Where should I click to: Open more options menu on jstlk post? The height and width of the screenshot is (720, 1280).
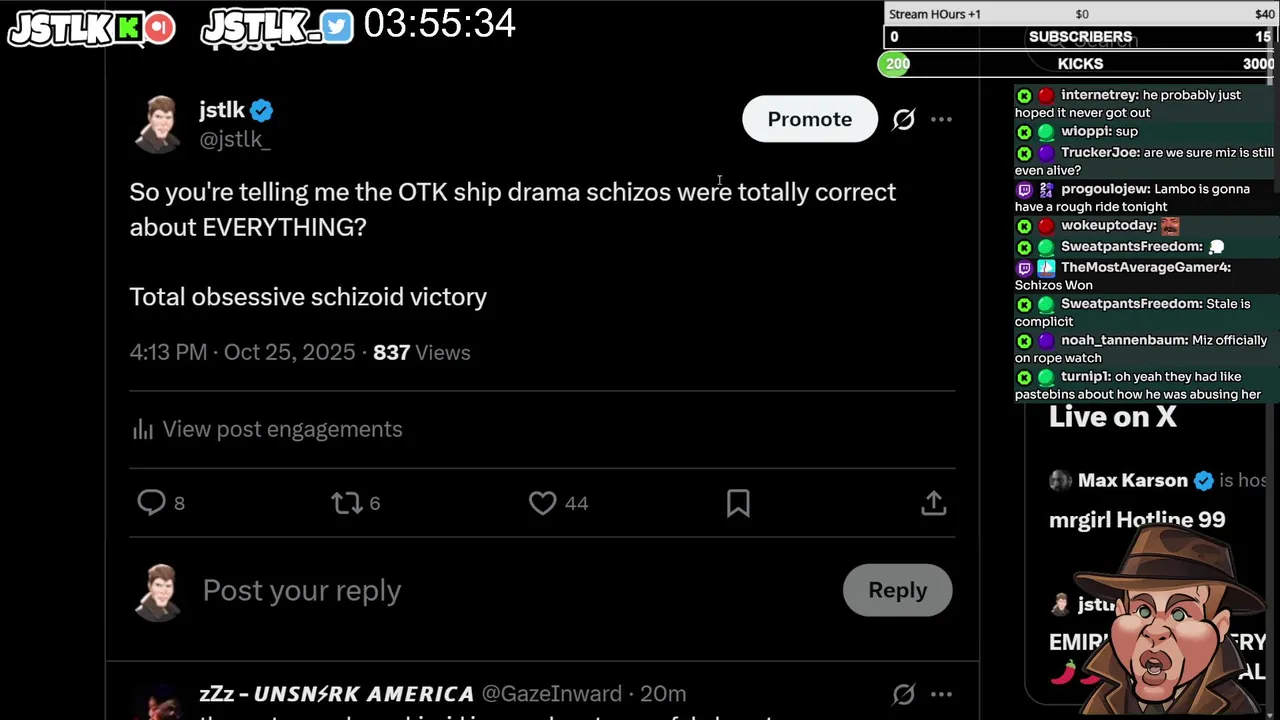941,119
